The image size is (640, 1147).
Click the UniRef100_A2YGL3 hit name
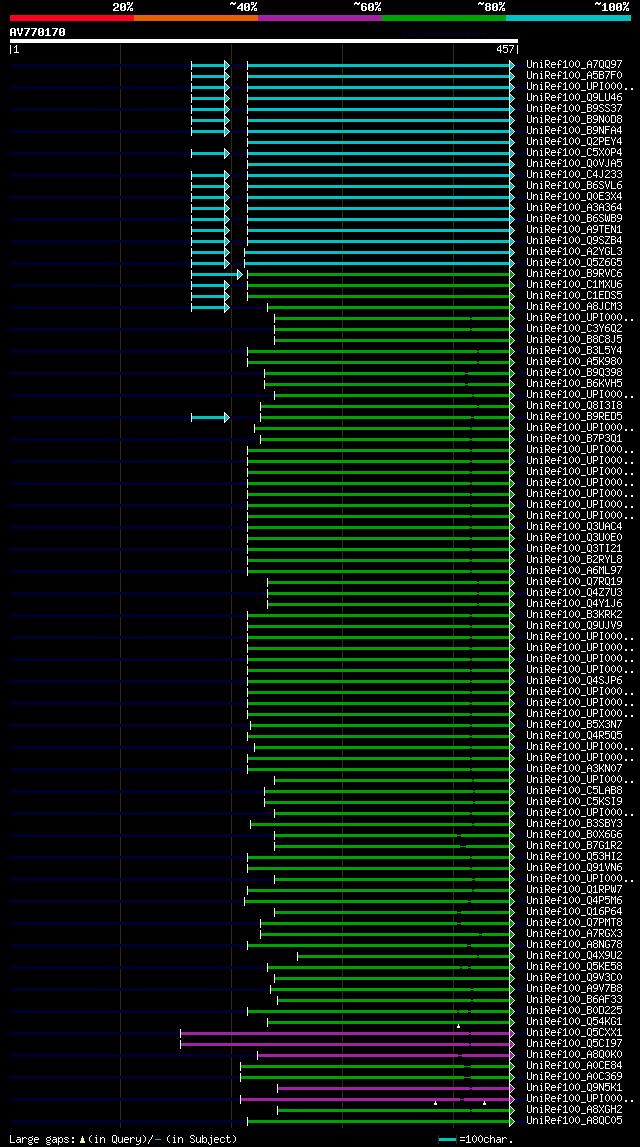(x=574, y=252)
